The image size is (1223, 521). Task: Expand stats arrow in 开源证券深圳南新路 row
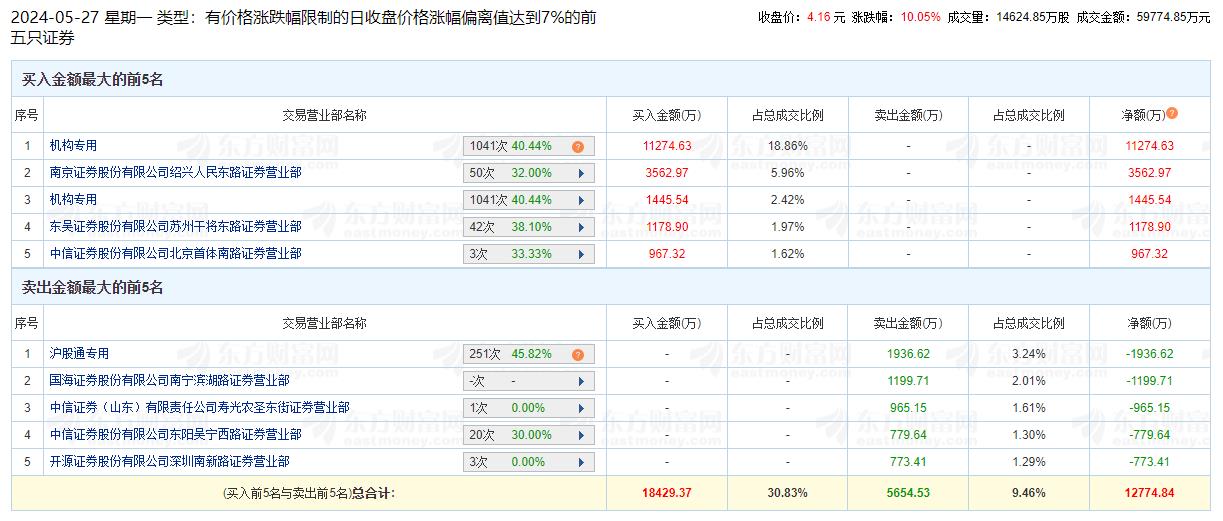coord(581,462)
